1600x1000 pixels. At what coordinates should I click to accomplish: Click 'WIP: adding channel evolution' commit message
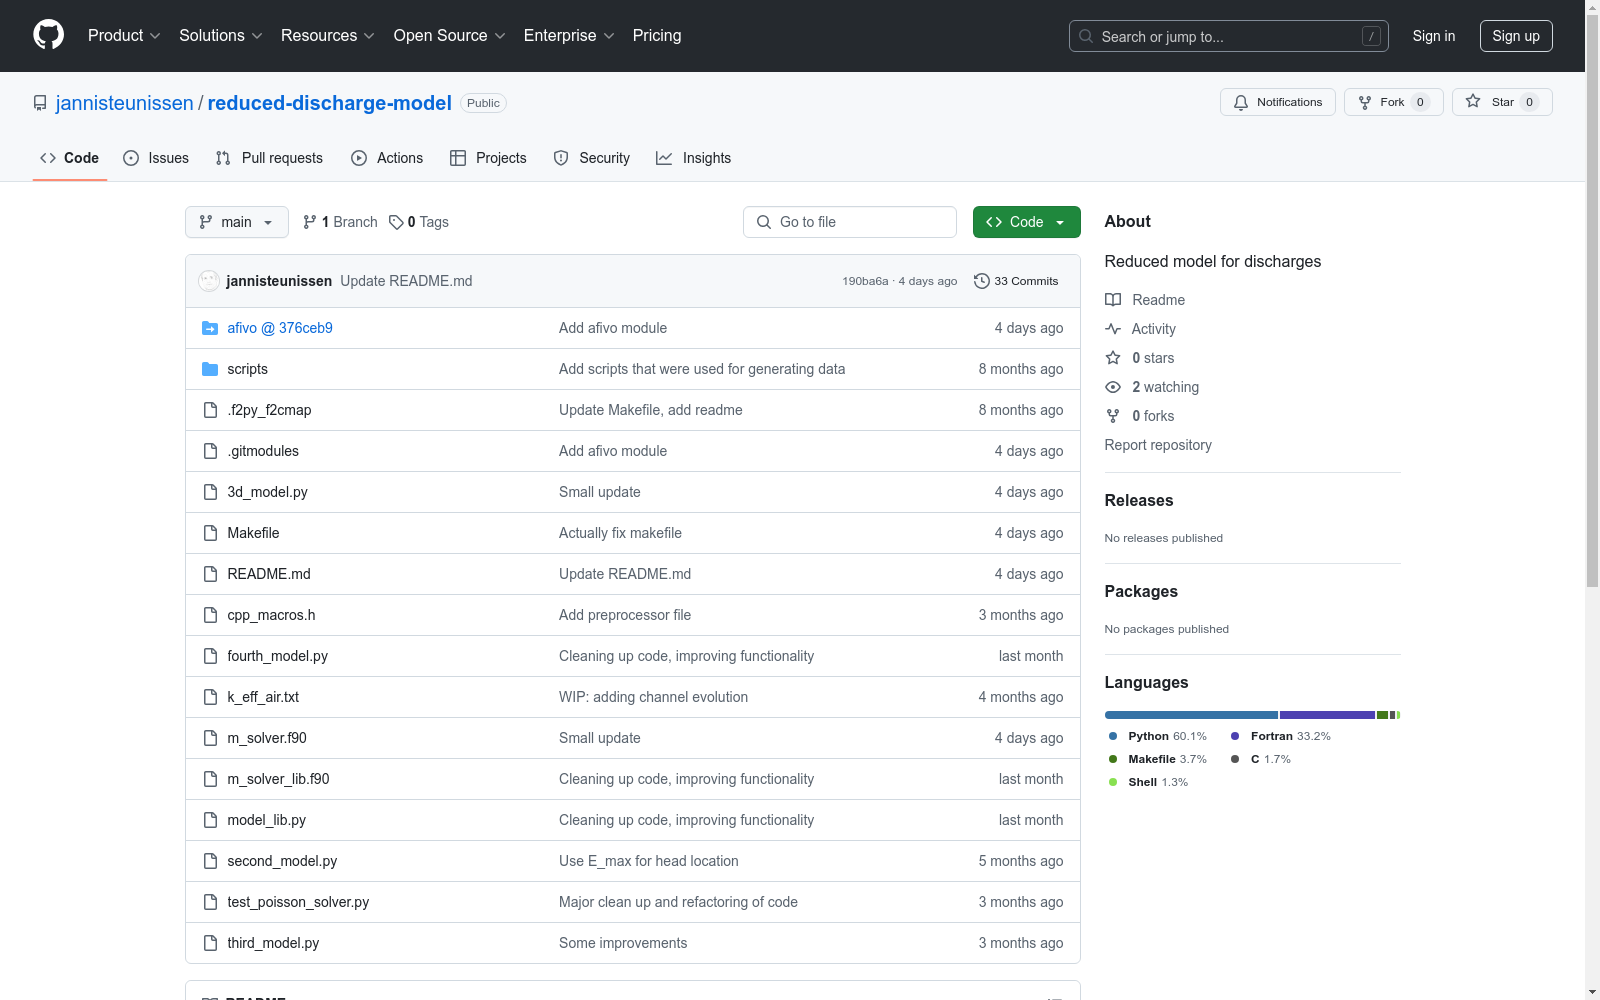click(x=653, y=697)
